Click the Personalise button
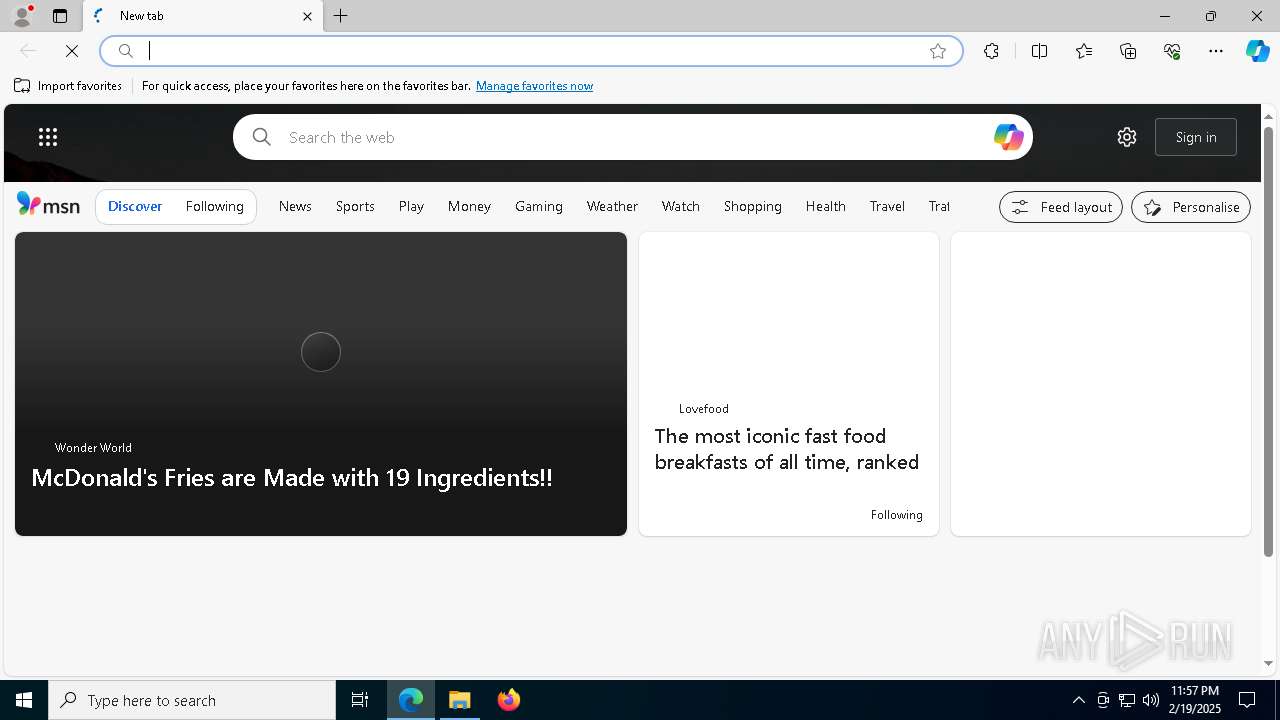The image size is (1280, 720). (x=1191, y=207)
